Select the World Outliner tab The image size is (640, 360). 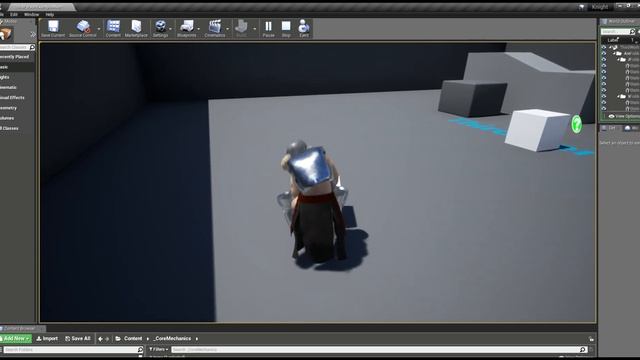[x=621, y=22]
